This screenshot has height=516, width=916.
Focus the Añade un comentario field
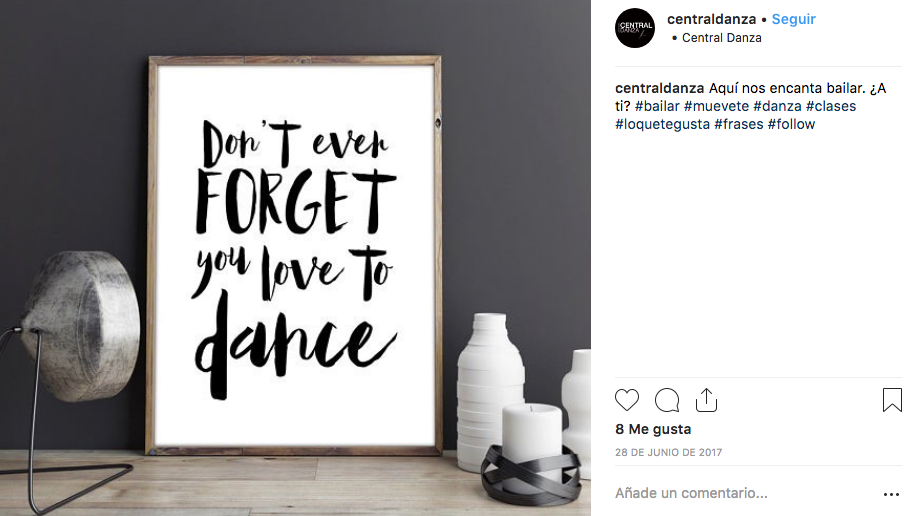click(x=742, y=493)
